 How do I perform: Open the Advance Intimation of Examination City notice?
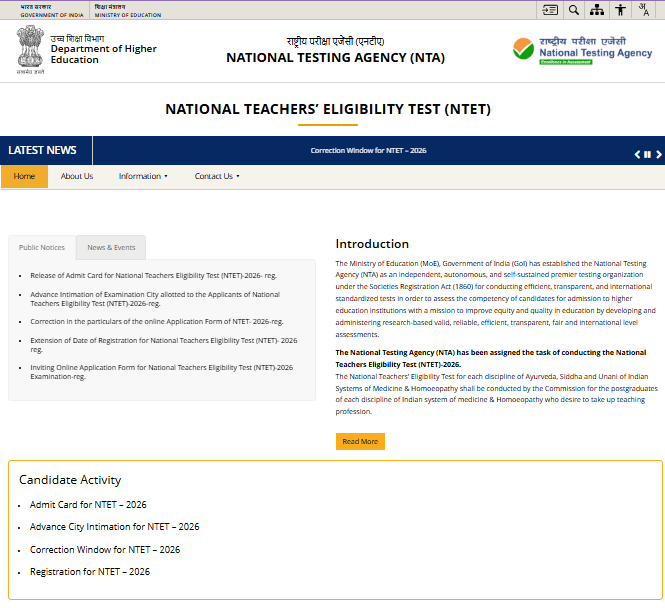(155, 299)
